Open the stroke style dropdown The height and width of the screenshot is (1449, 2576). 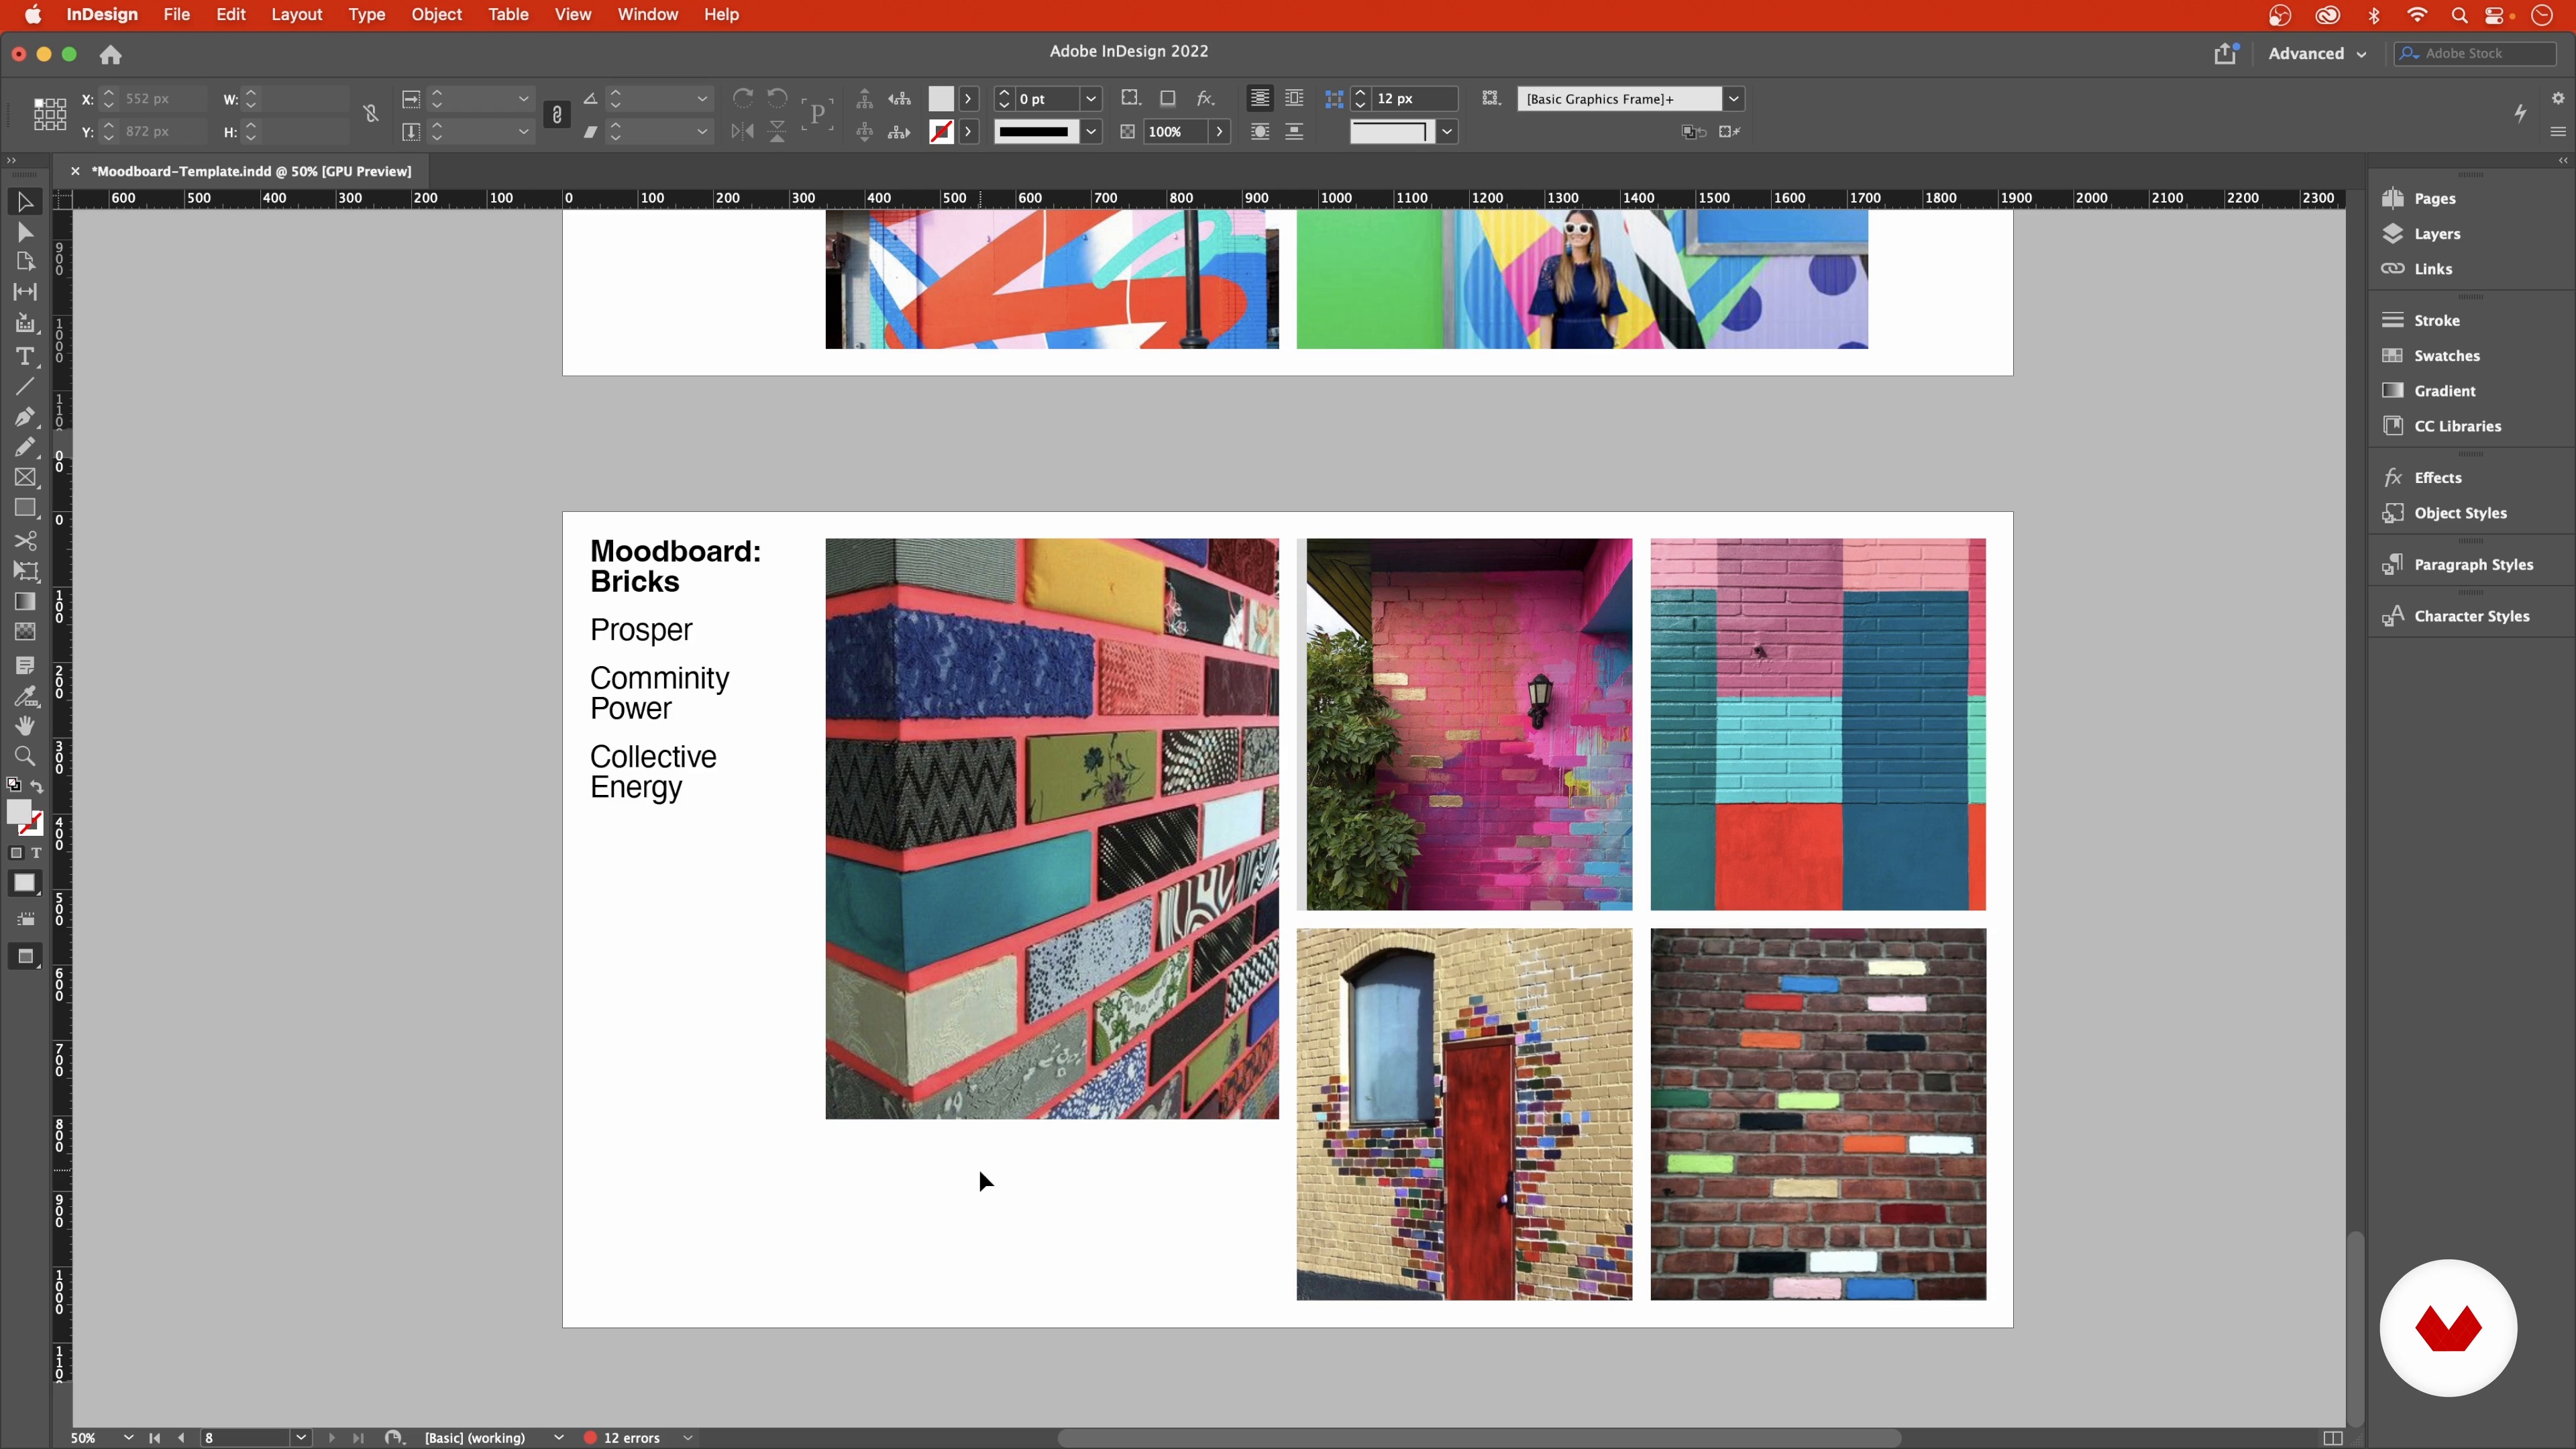click(1091, 132)
